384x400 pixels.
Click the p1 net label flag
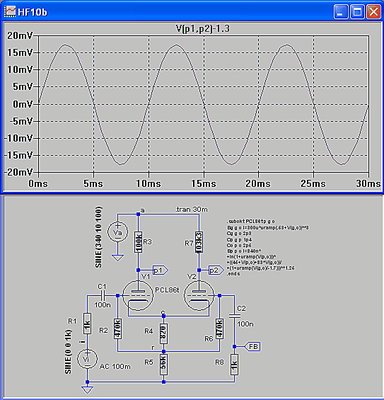point(160,270)
